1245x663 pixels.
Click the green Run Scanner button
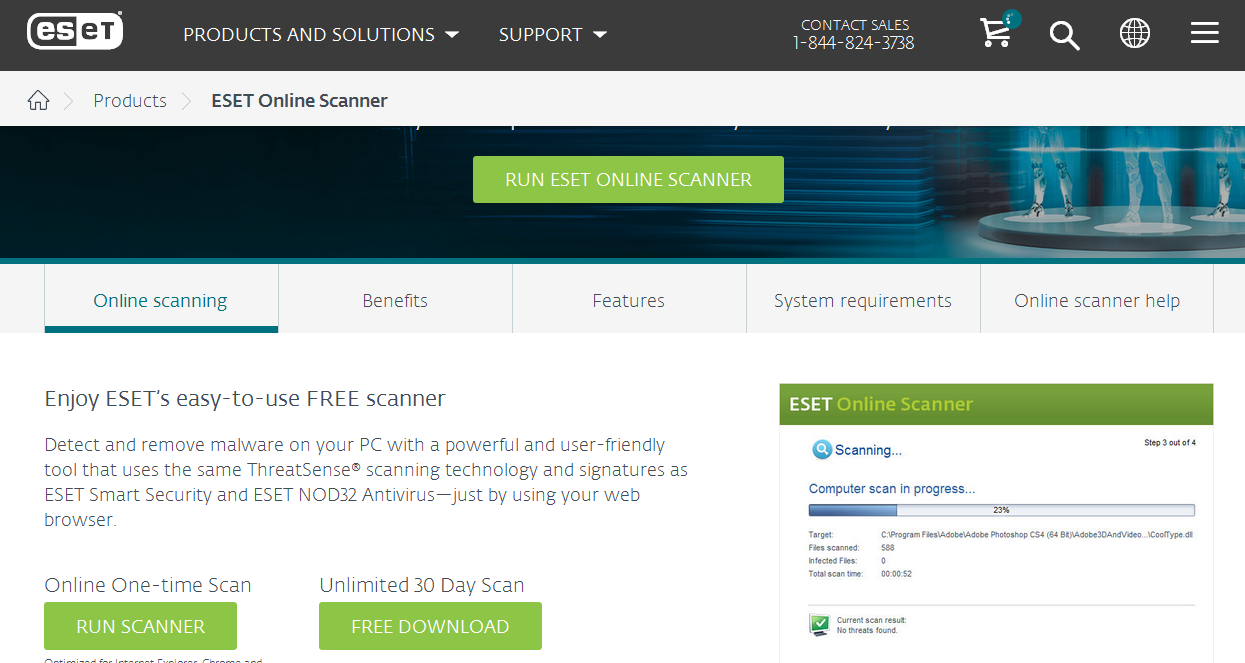[140, 627]
